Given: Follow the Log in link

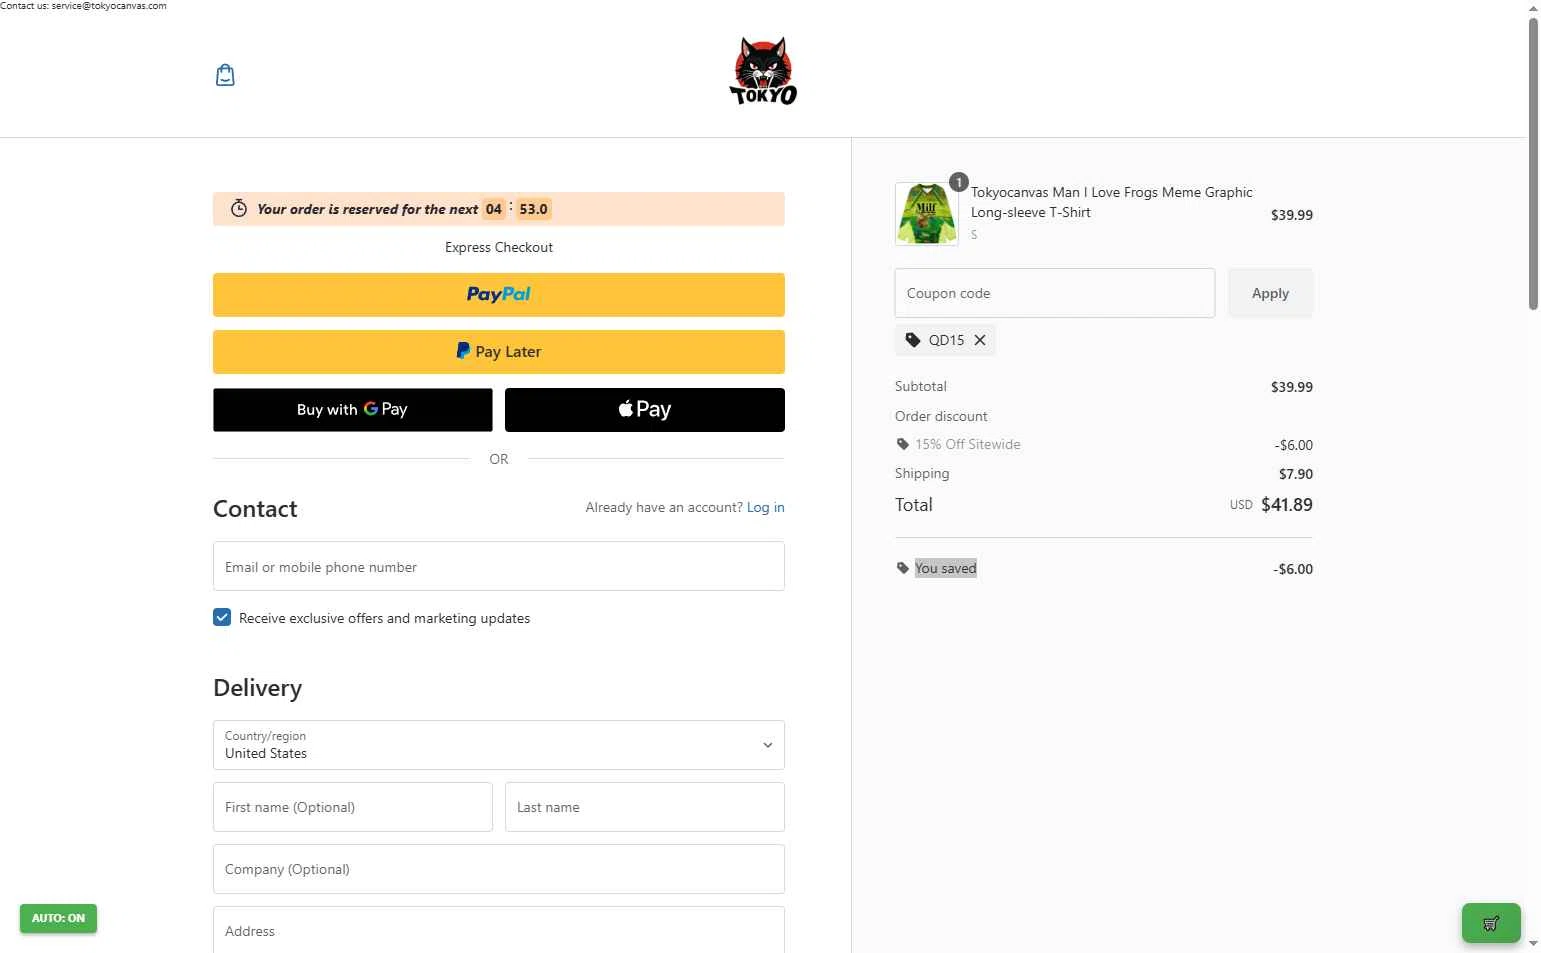Looking at the screenshot, I should [766, 507].
